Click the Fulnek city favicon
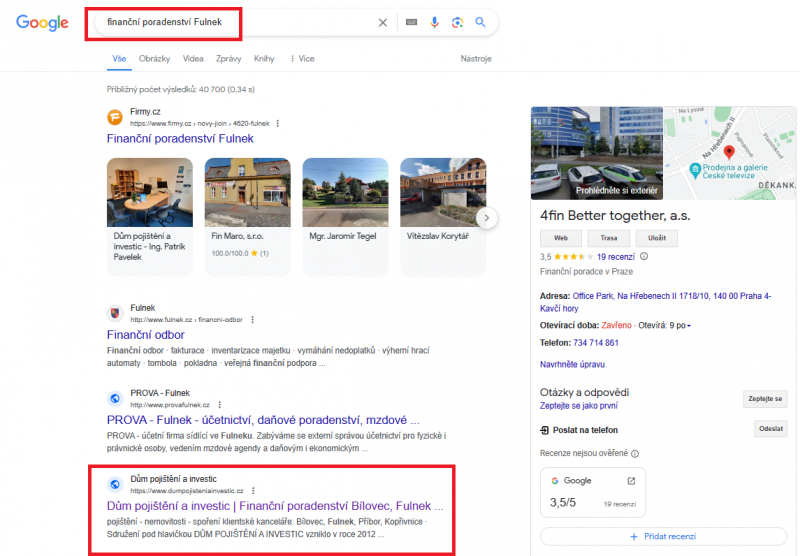The height and width of the screenshot is (556, 800). (115, 313)
